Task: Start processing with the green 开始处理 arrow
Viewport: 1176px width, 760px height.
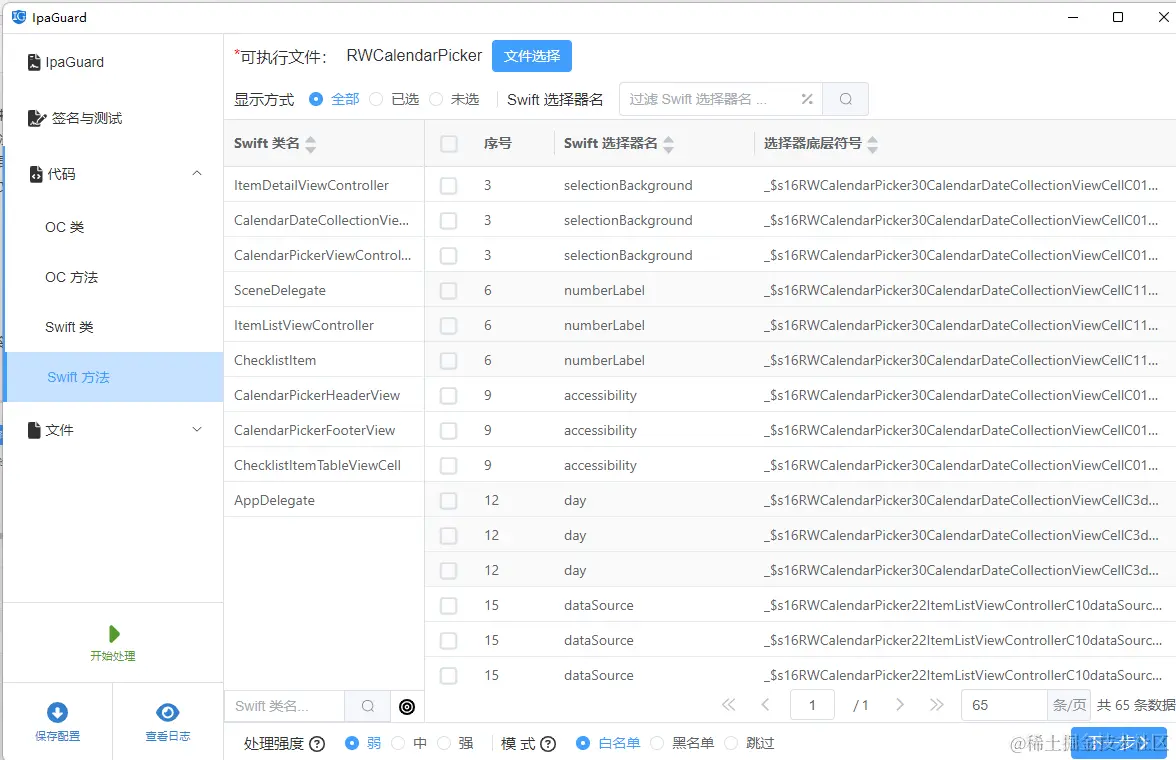Action: tap(113, 634)
